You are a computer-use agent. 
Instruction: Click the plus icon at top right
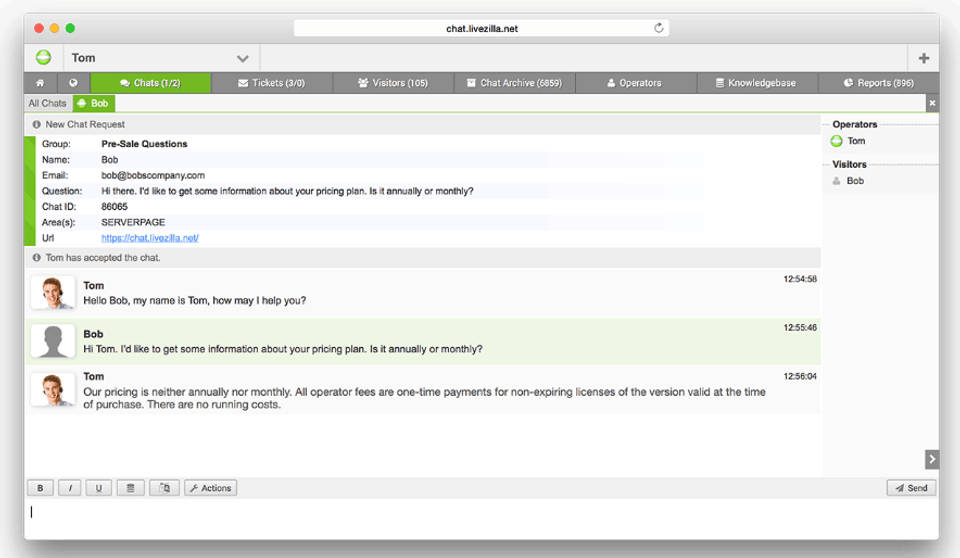(923, 58)
